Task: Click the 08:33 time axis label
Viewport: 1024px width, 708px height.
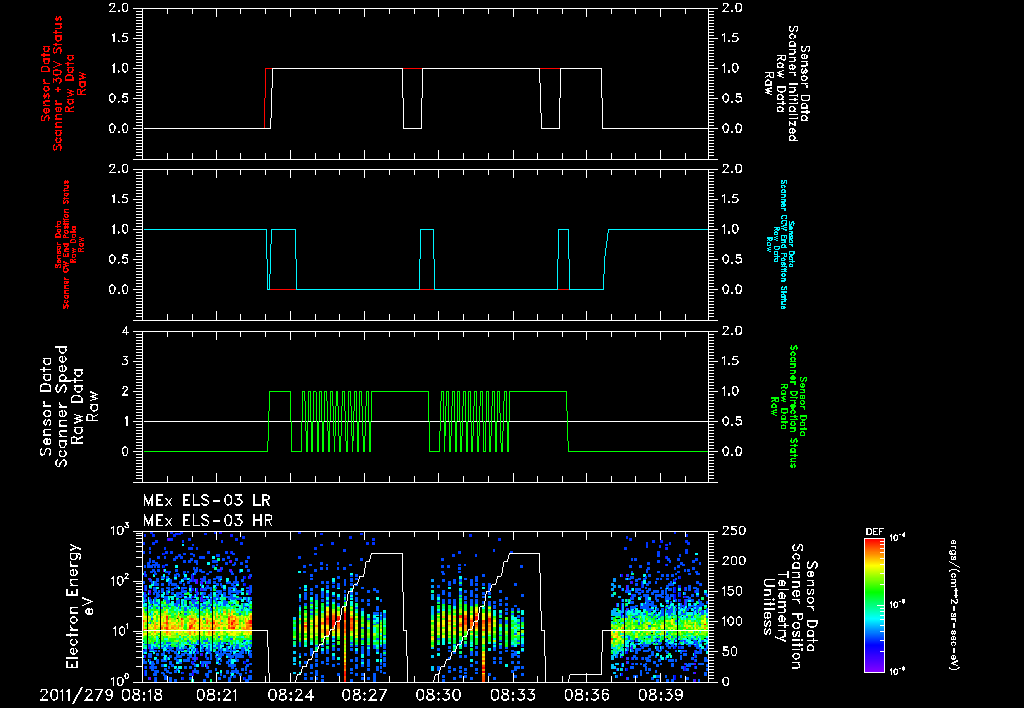Action: (x=513, y=695)
